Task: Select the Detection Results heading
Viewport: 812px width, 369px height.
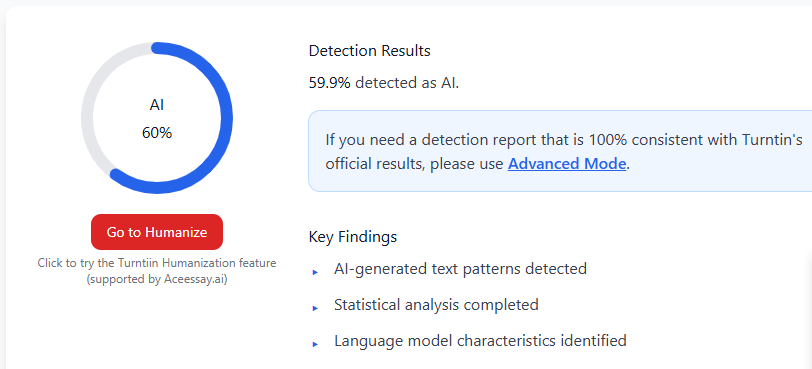Action: point(369,51)
